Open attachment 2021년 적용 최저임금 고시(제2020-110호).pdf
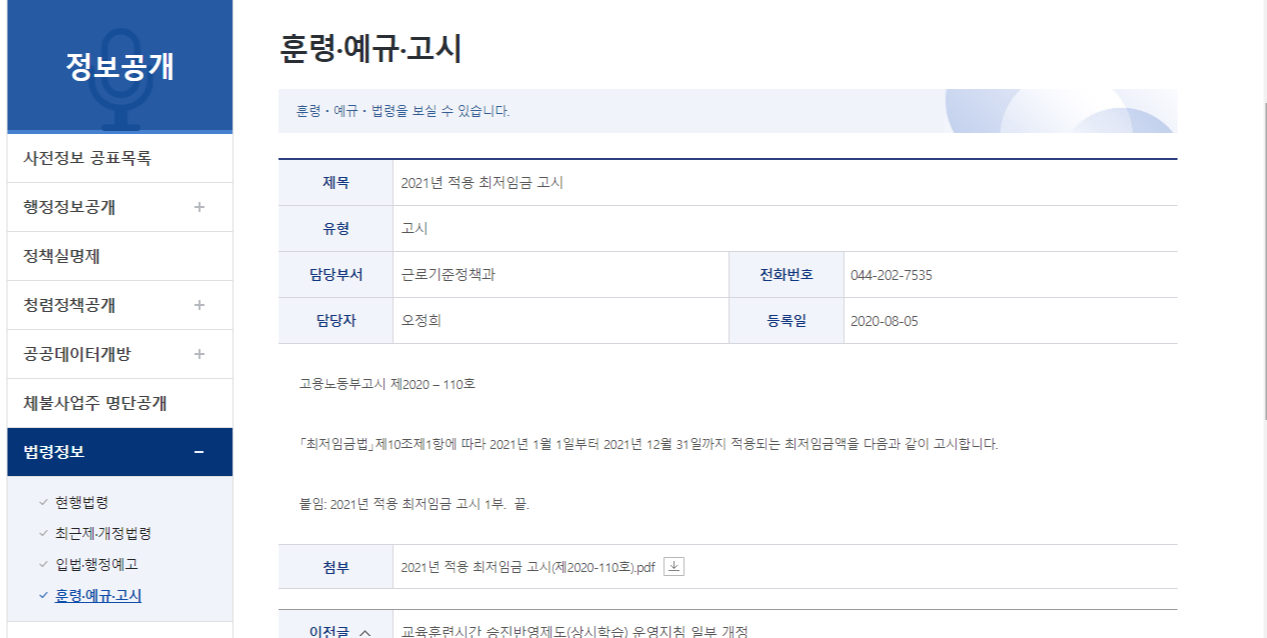 (528, 568)
